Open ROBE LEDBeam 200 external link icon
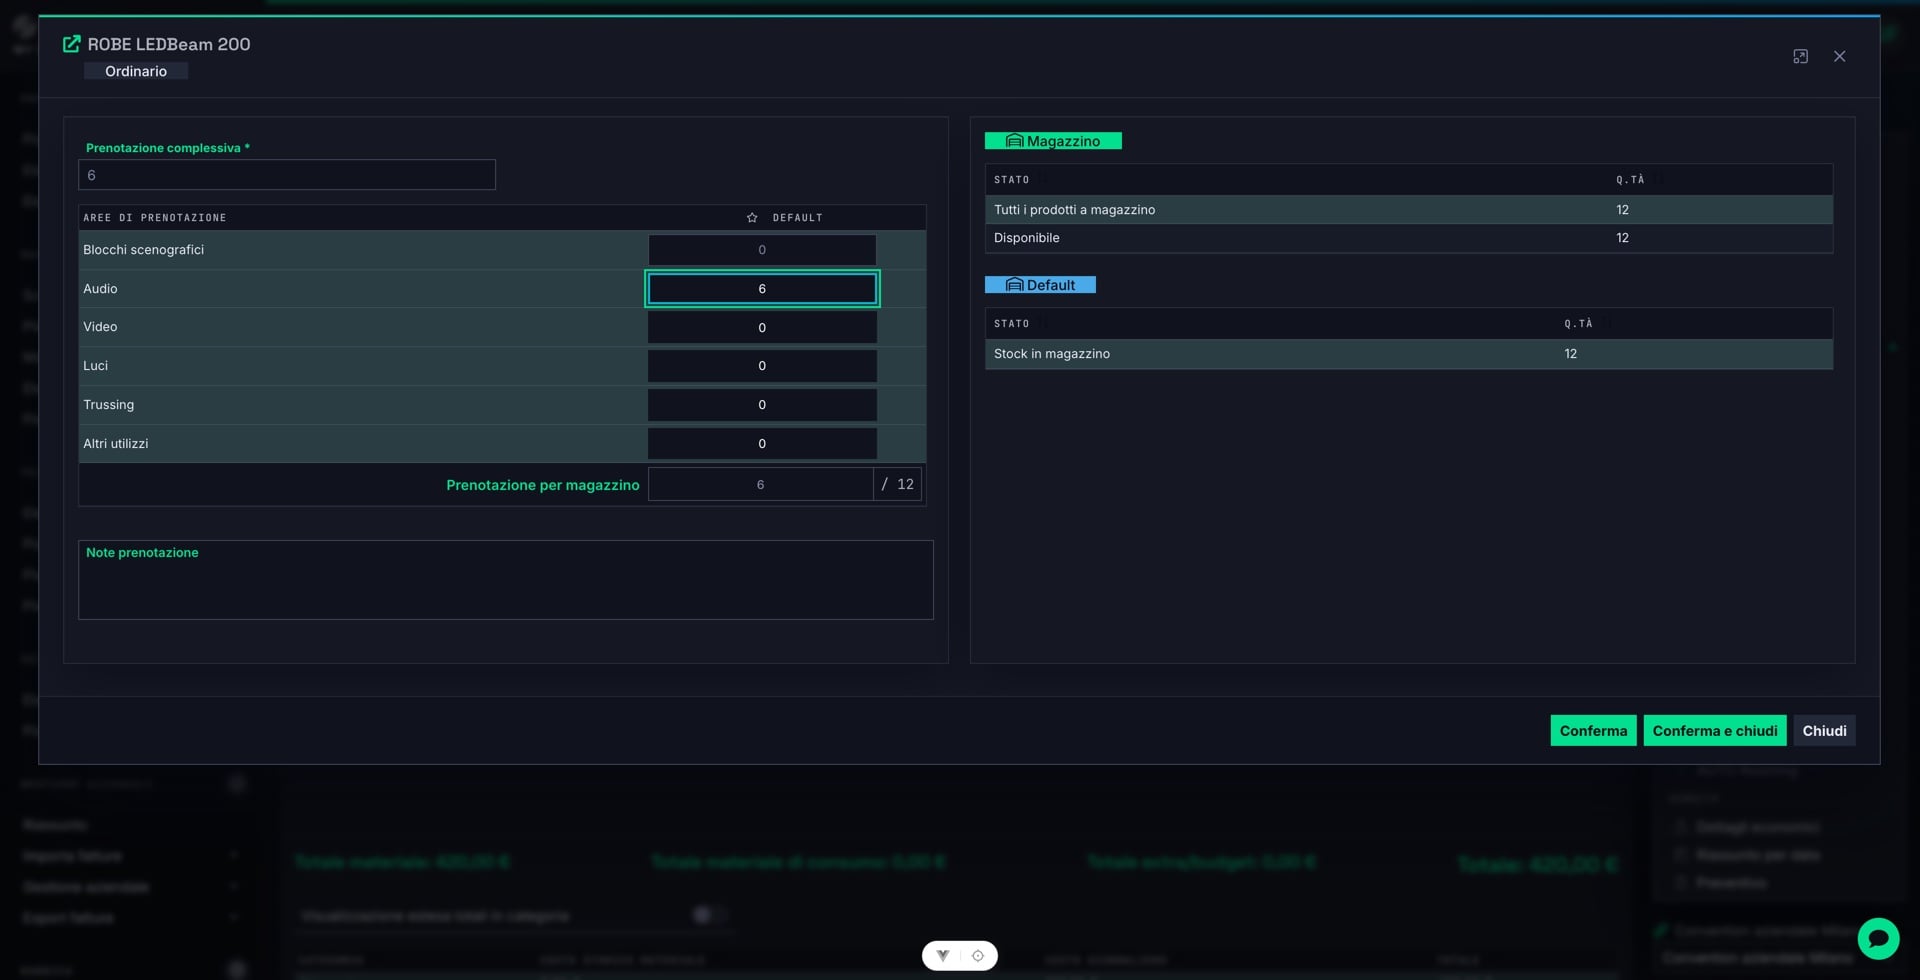The width and height of the screenshot is (1920, 980). coord(71,44)
